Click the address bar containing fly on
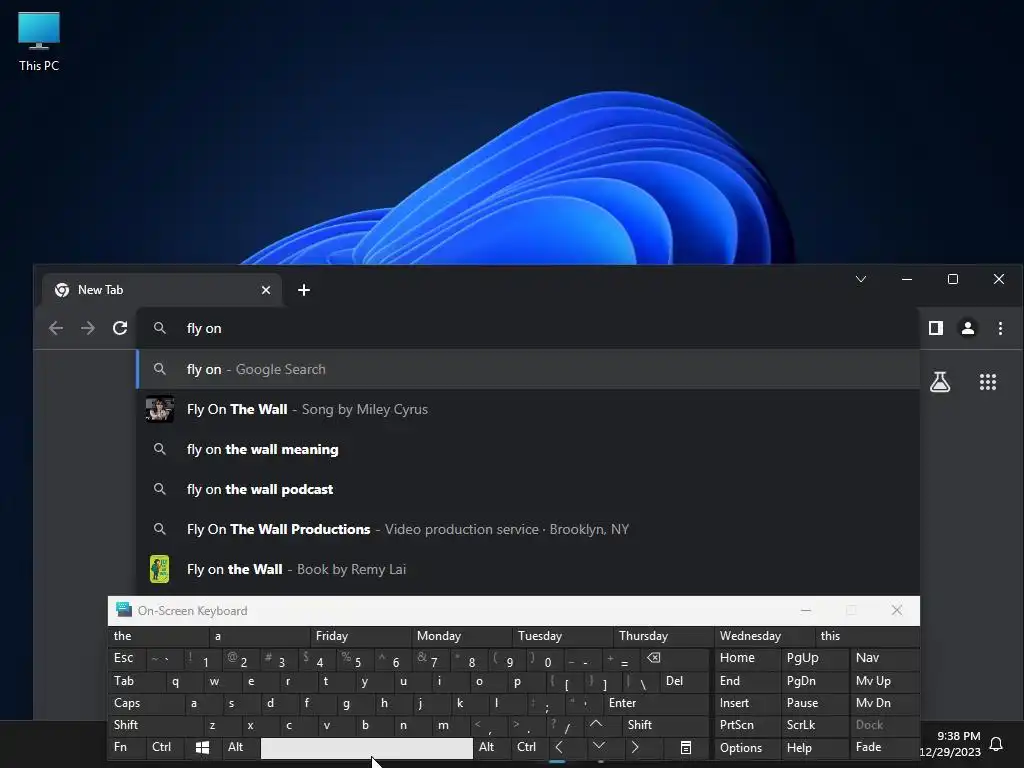The width and height of the screenshot is (1024, 768). tap(528, 328)
